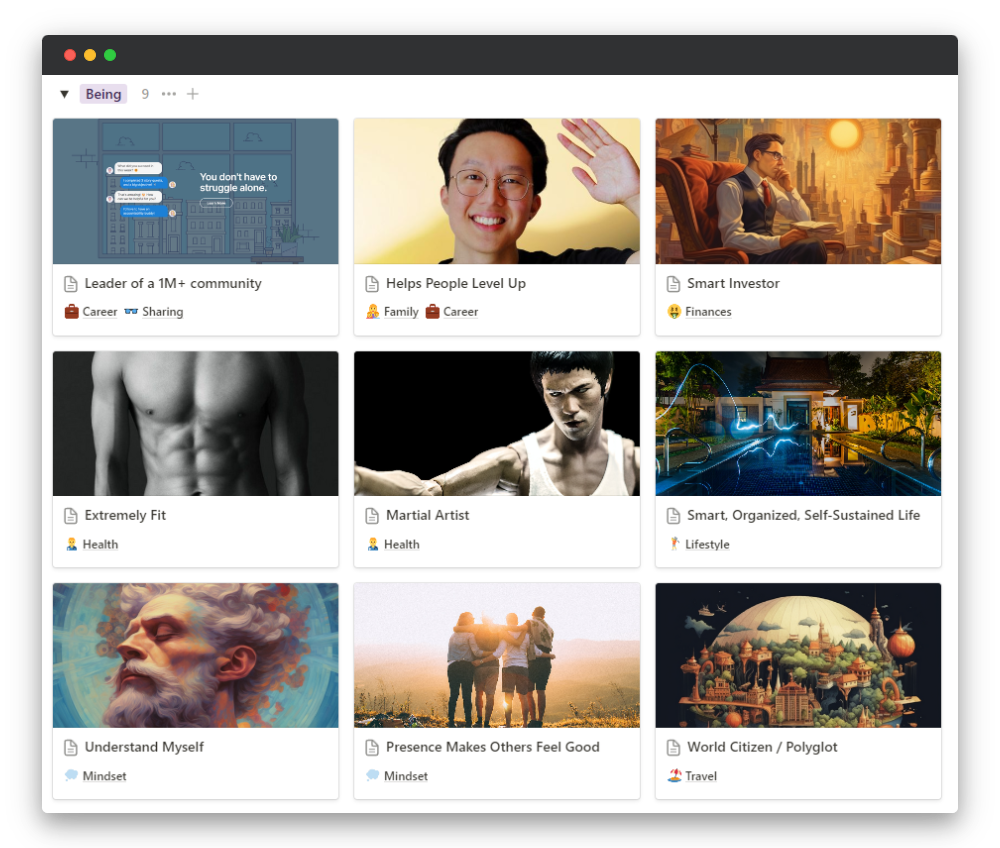Click the Being group tag label
This screenshot has width=1000, height=848.
click(x=103, y=94)
